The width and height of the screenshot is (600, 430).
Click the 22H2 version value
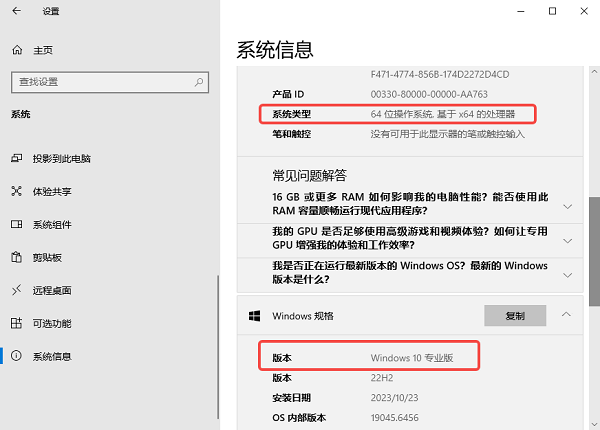pos(382,378)
